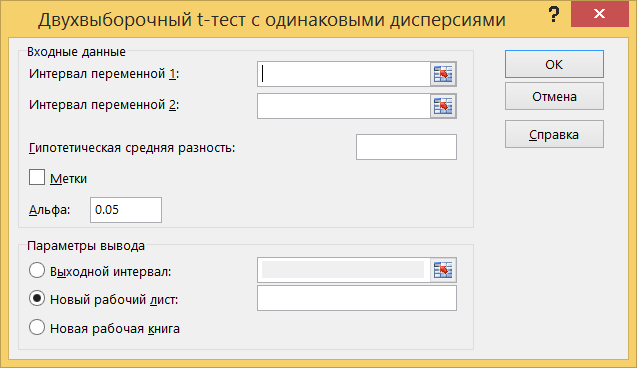Click range selector icon for Интервал переменной 2

(443, 106)
